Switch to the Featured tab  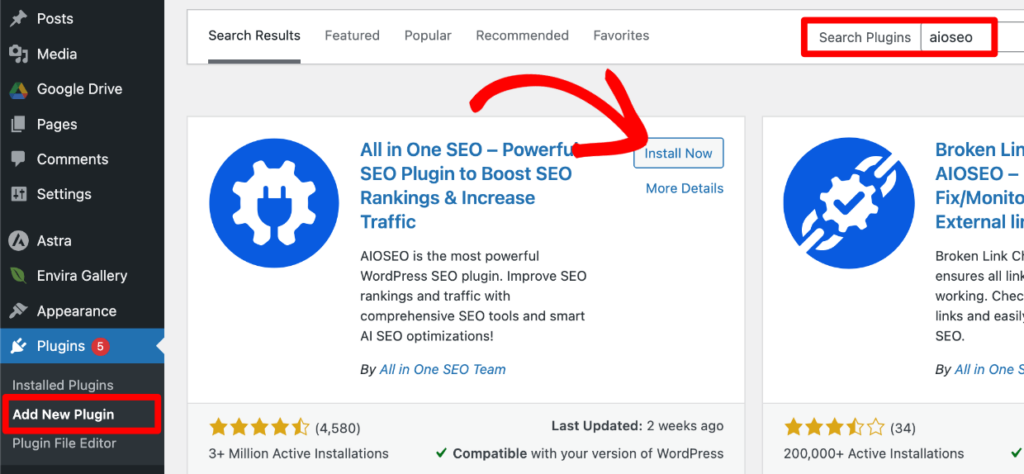tap(352, 35)
